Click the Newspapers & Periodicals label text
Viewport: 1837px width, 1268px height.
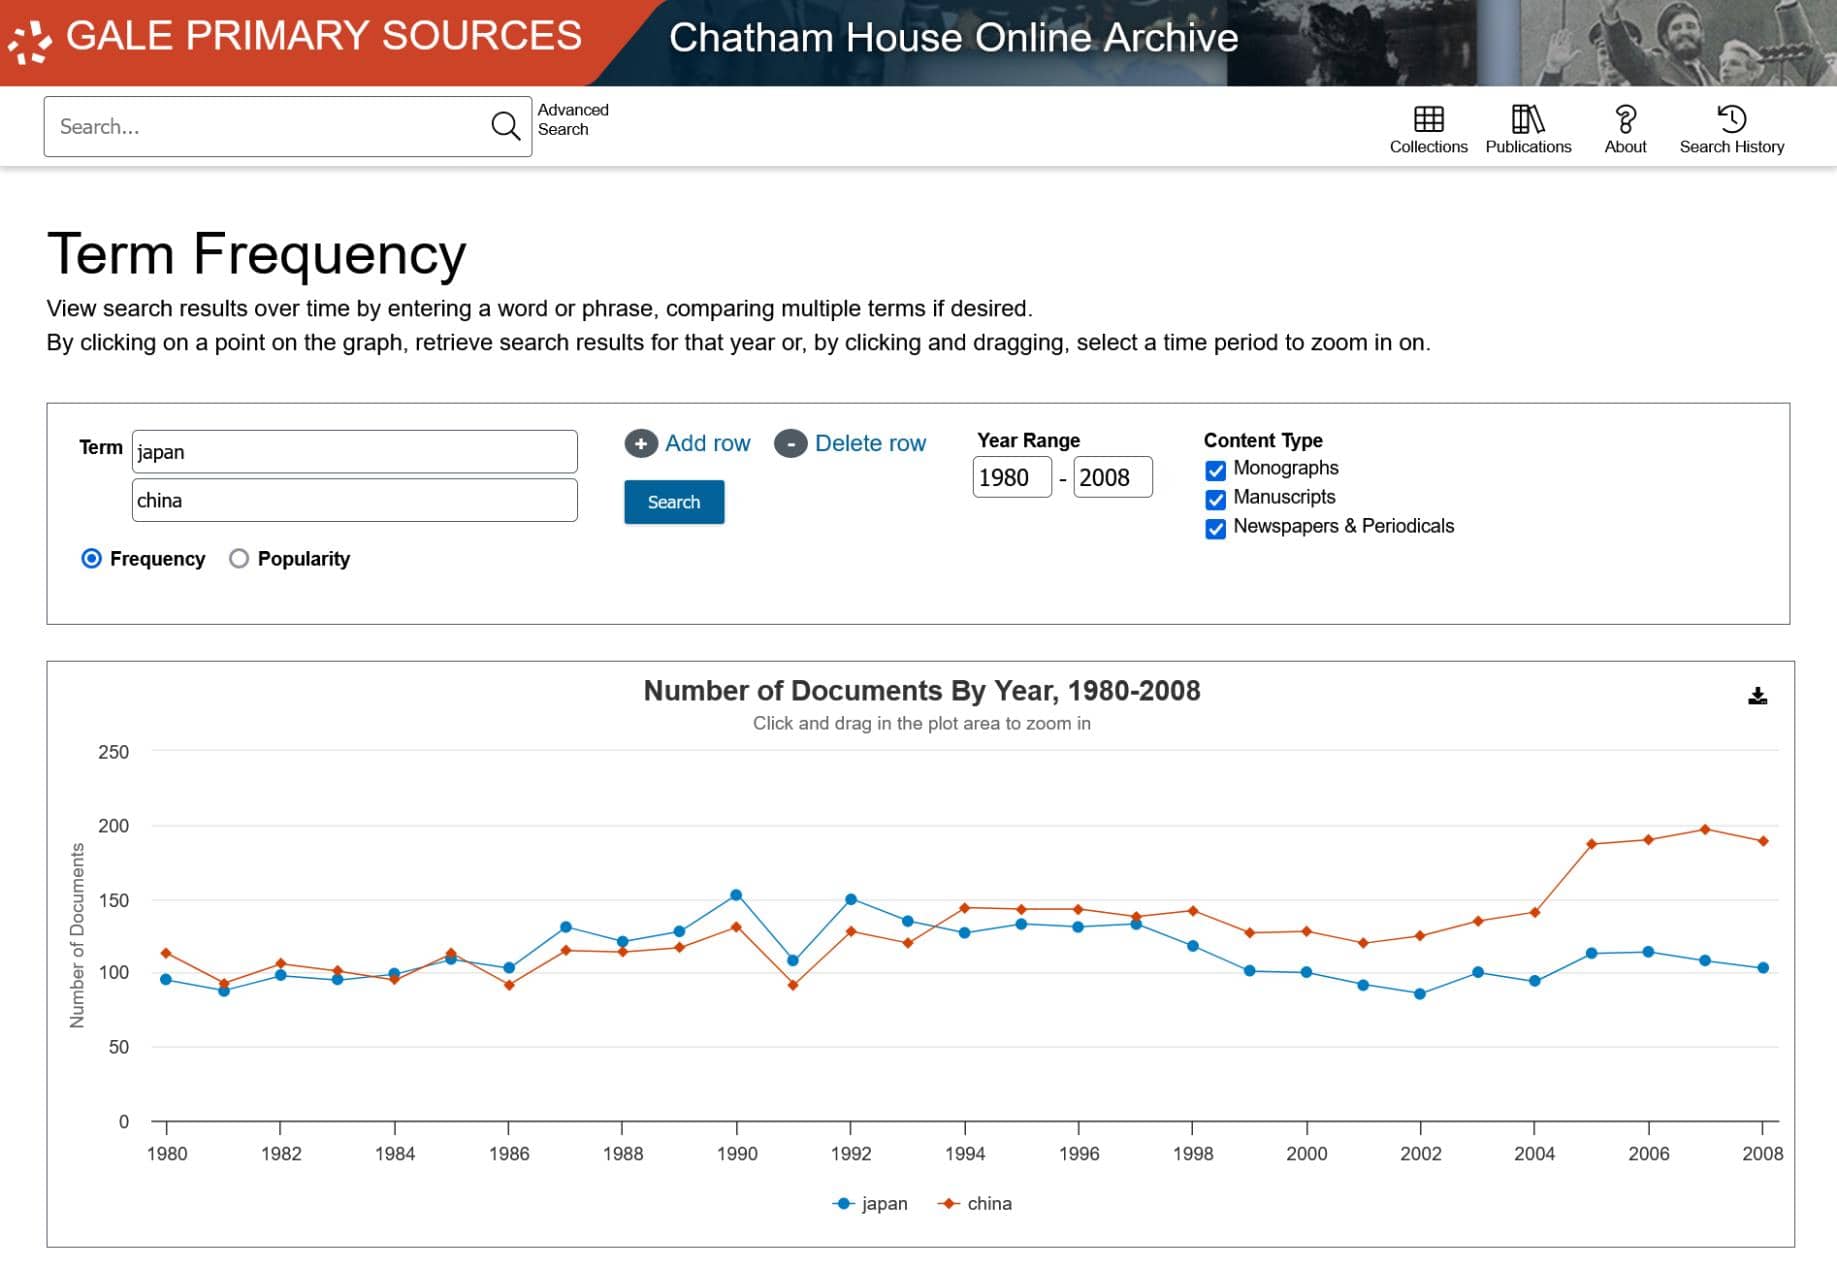[x=1343, y=526]
